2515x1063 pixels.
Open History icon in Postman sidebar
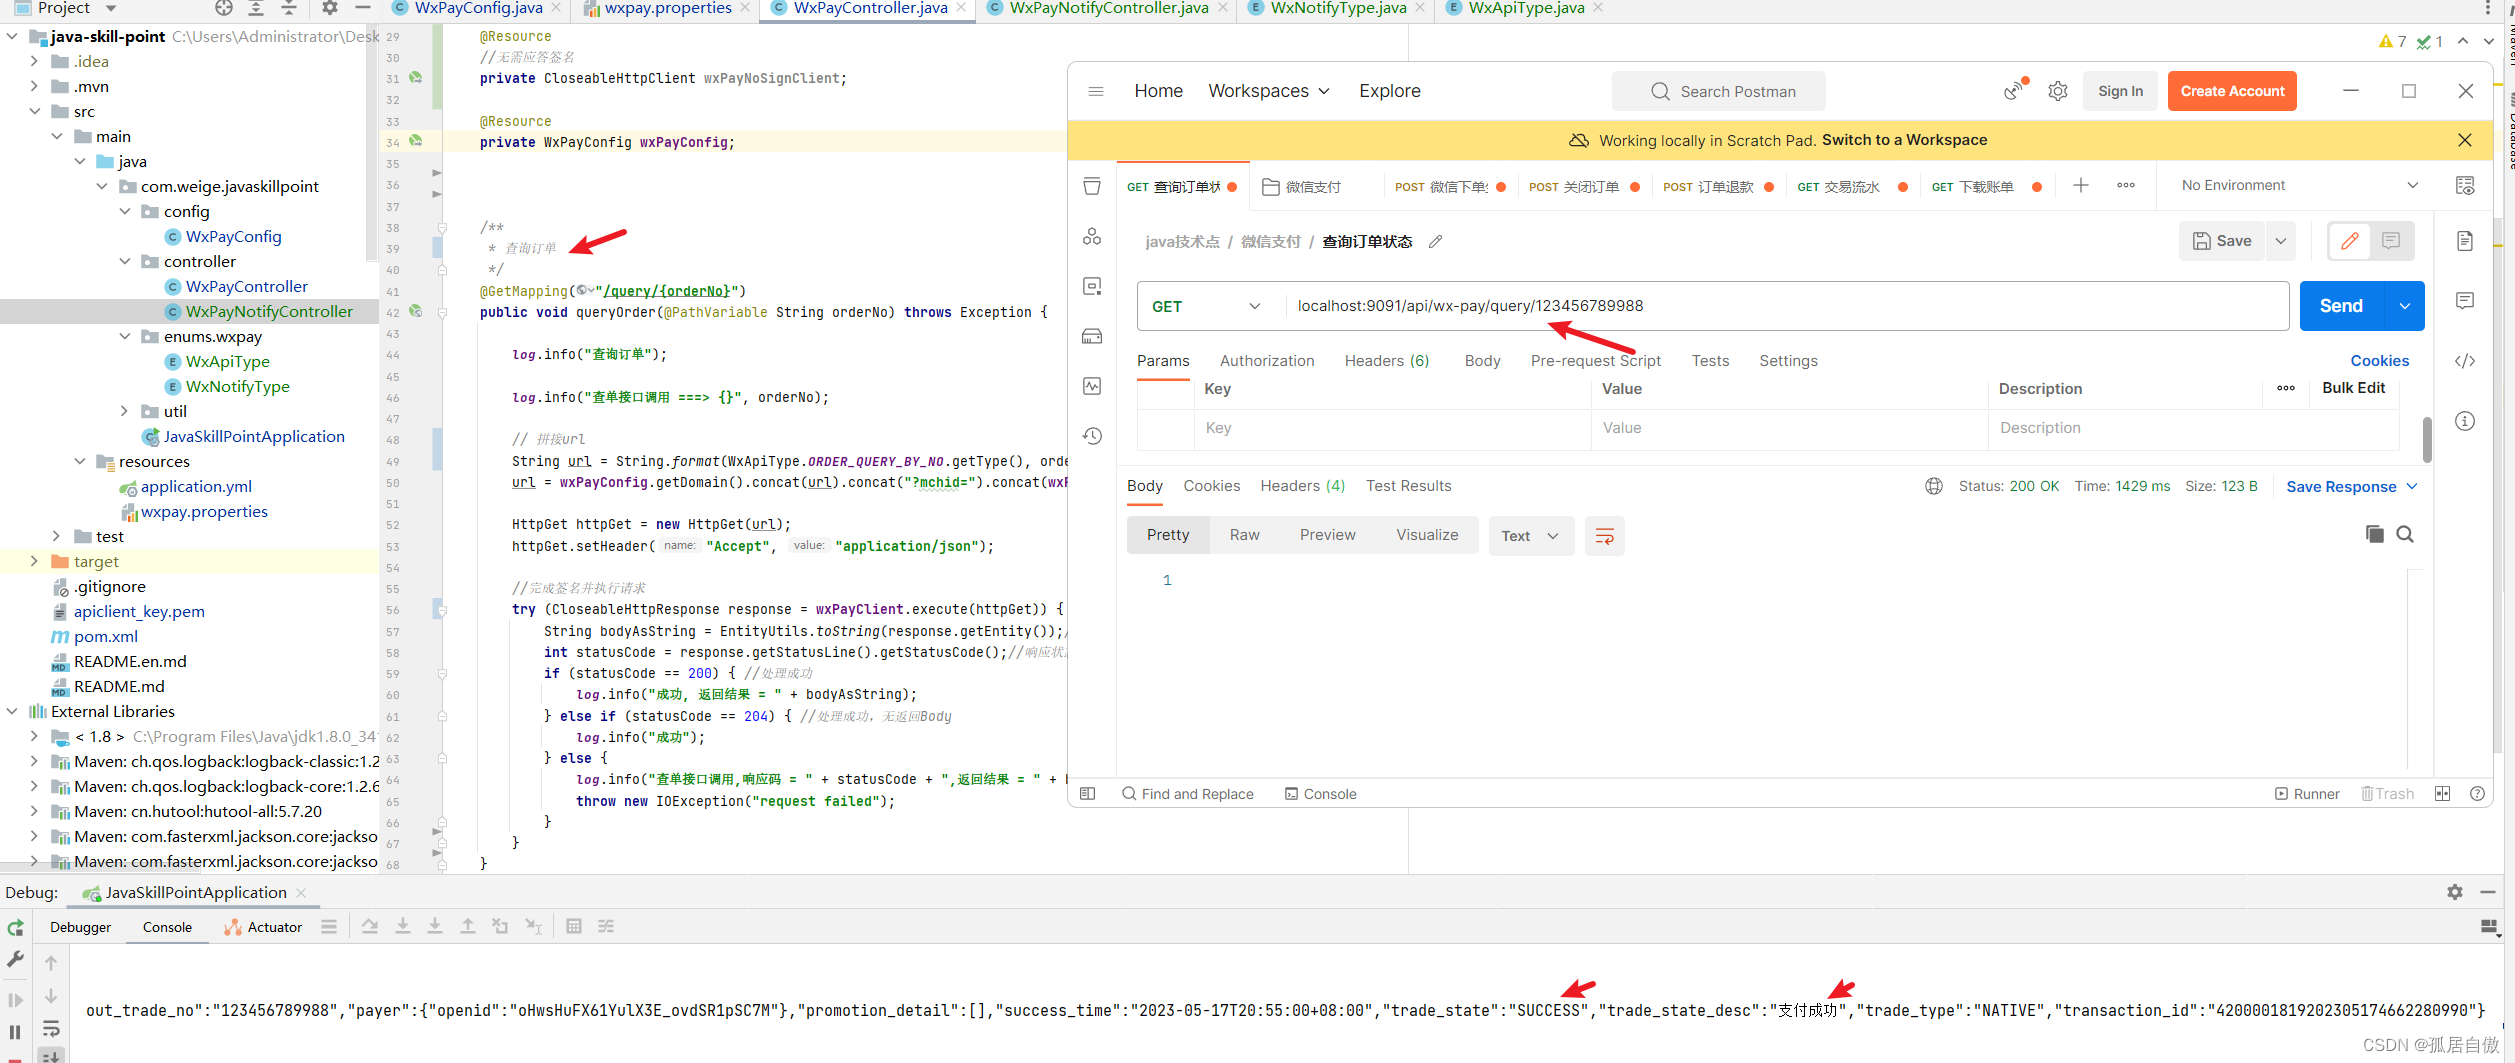[x=1092, y=436]
